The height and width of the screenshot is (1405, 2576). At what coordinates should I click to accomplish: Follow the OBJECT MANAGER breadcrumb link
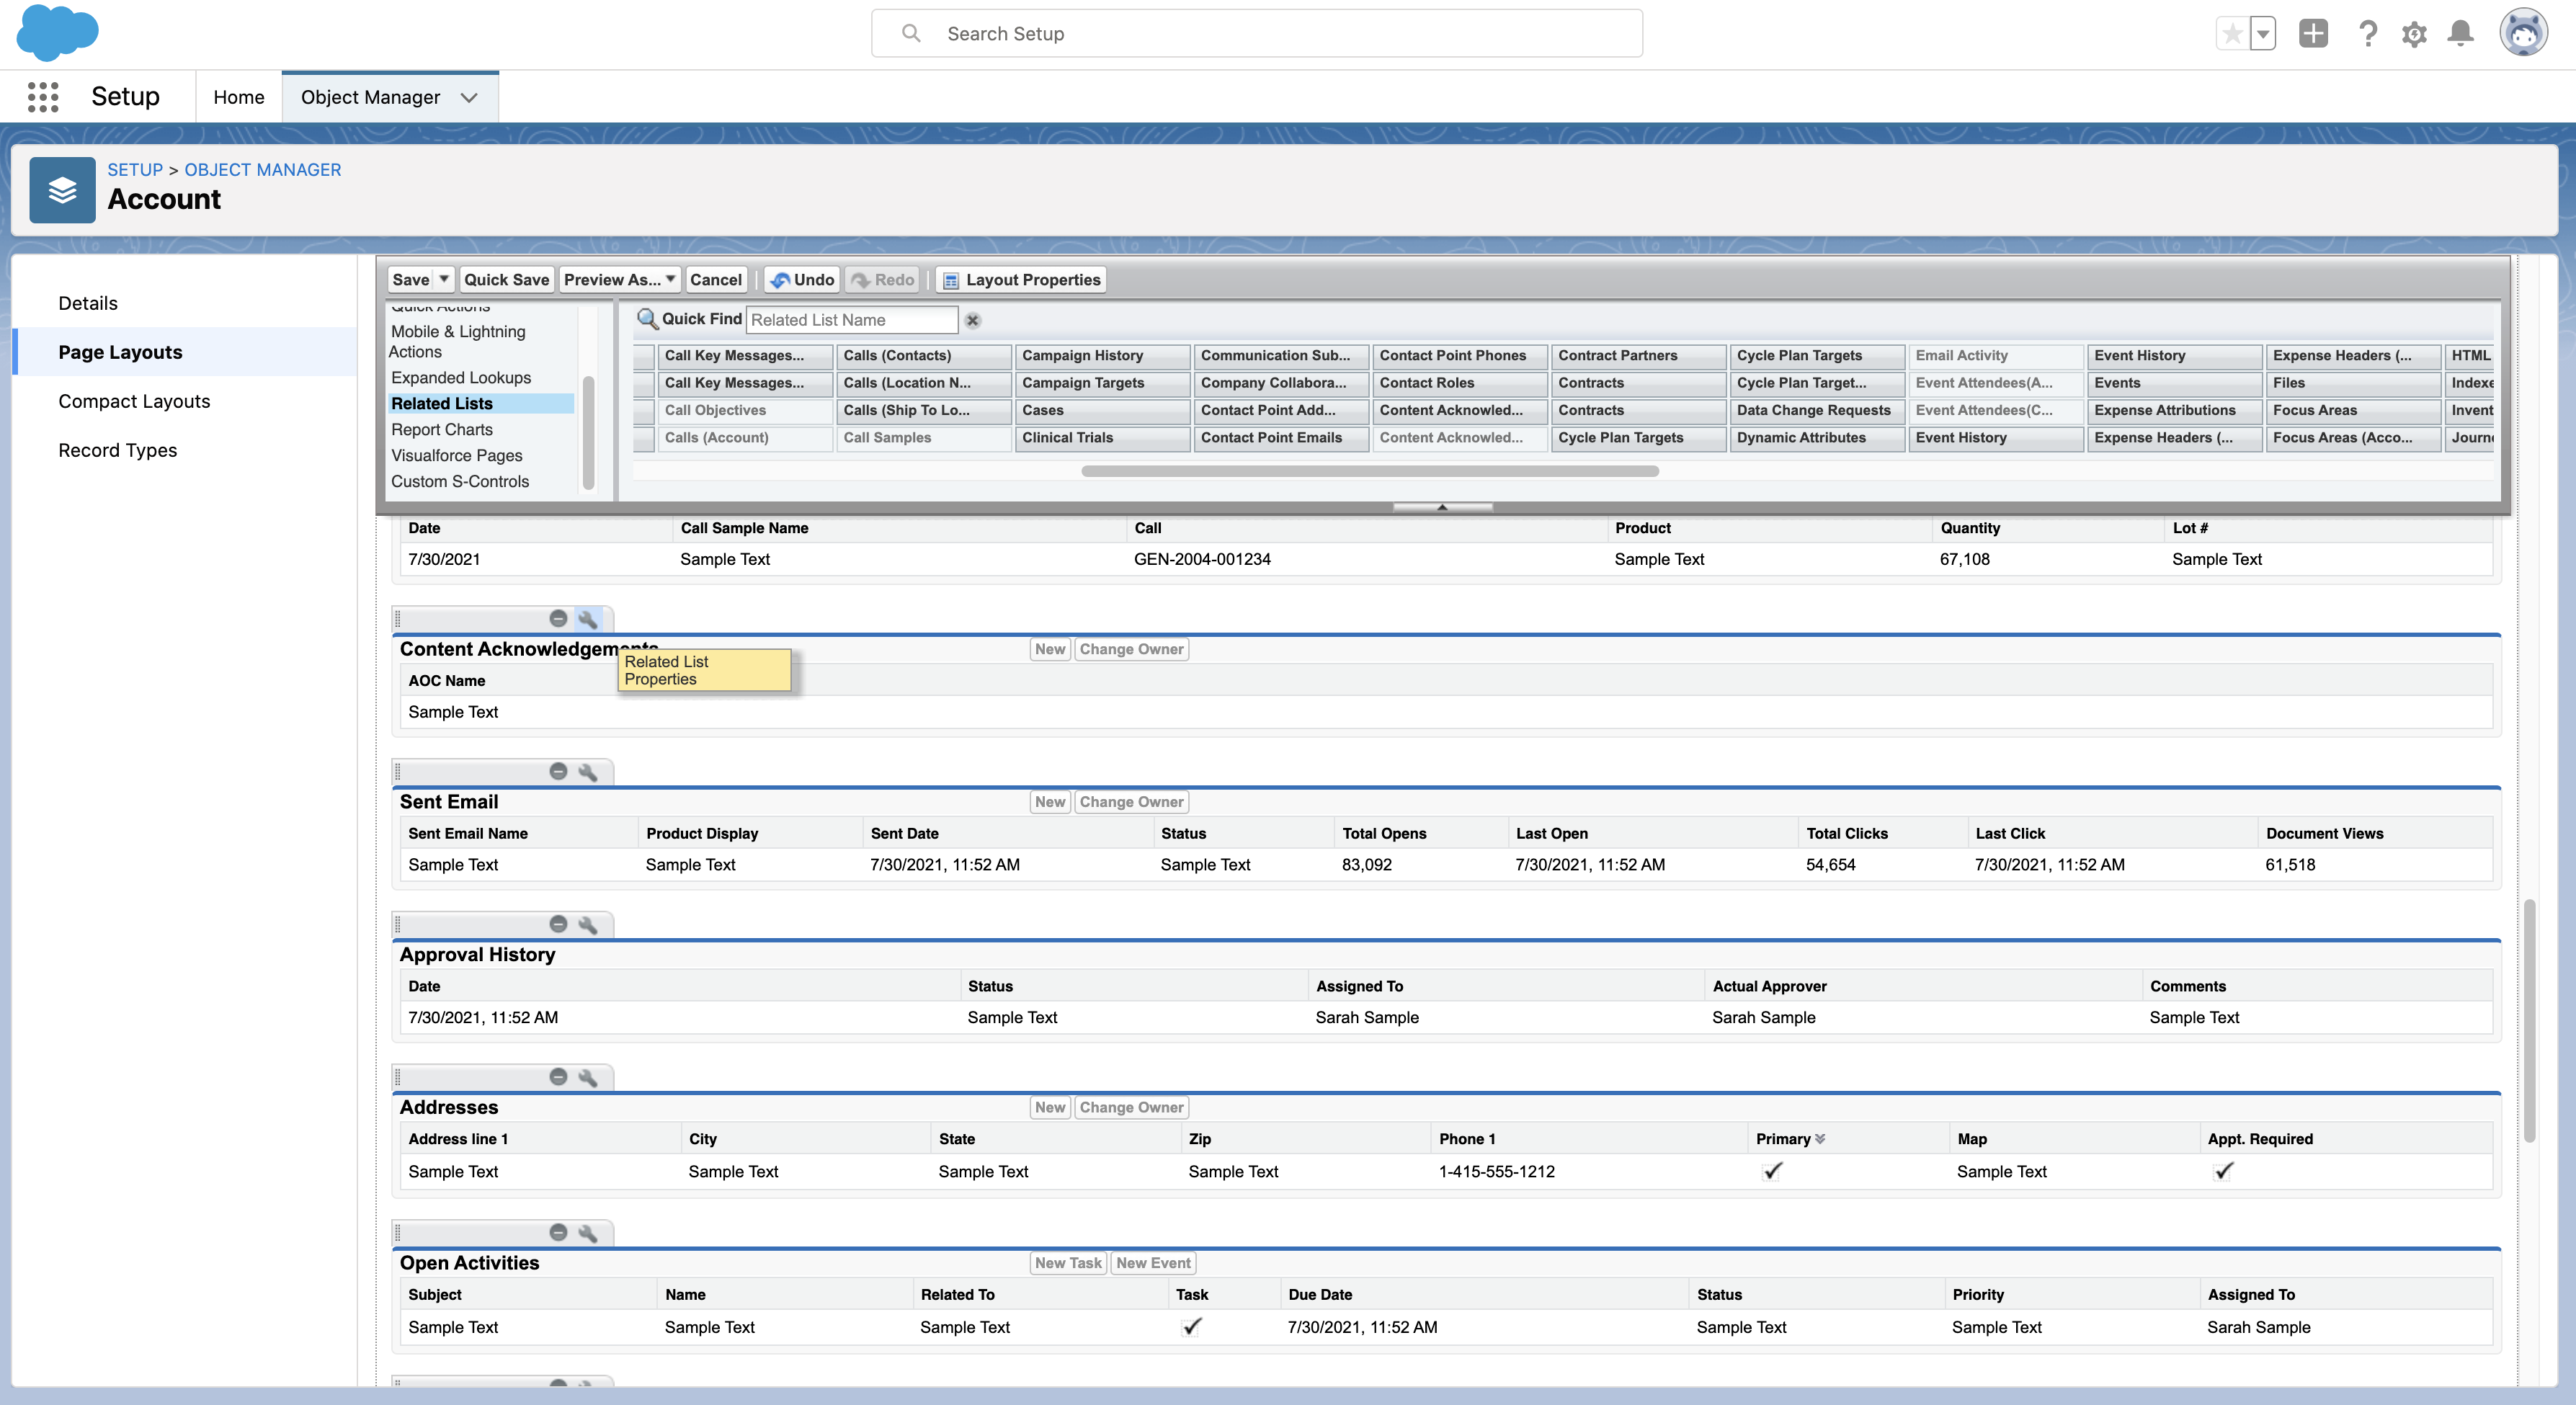pos(262,169)
